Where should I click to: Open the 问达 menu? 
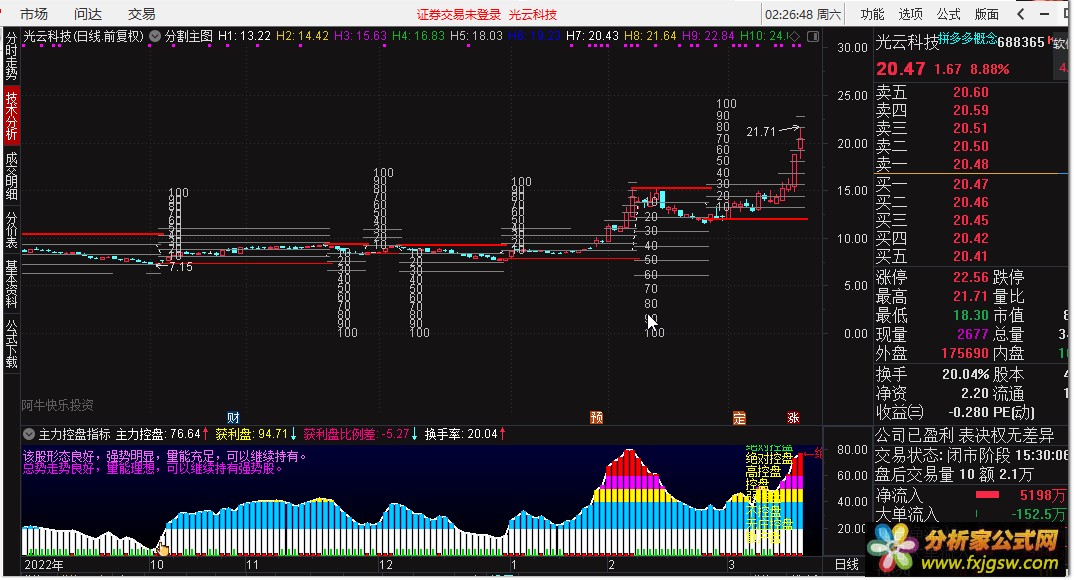(88, 14)
